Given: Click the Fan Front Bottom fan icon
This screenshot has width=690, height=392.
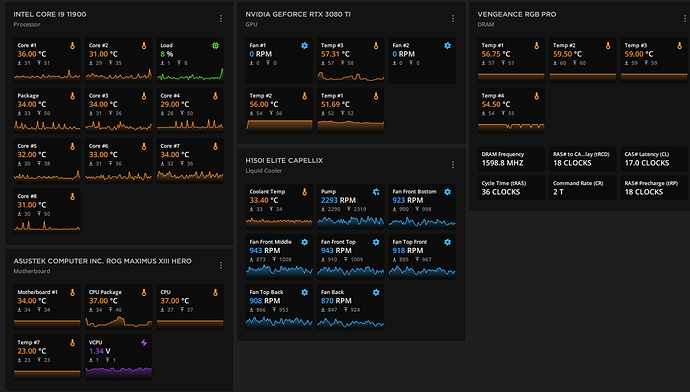Looking at the screenshot, I should coord(447,192).
